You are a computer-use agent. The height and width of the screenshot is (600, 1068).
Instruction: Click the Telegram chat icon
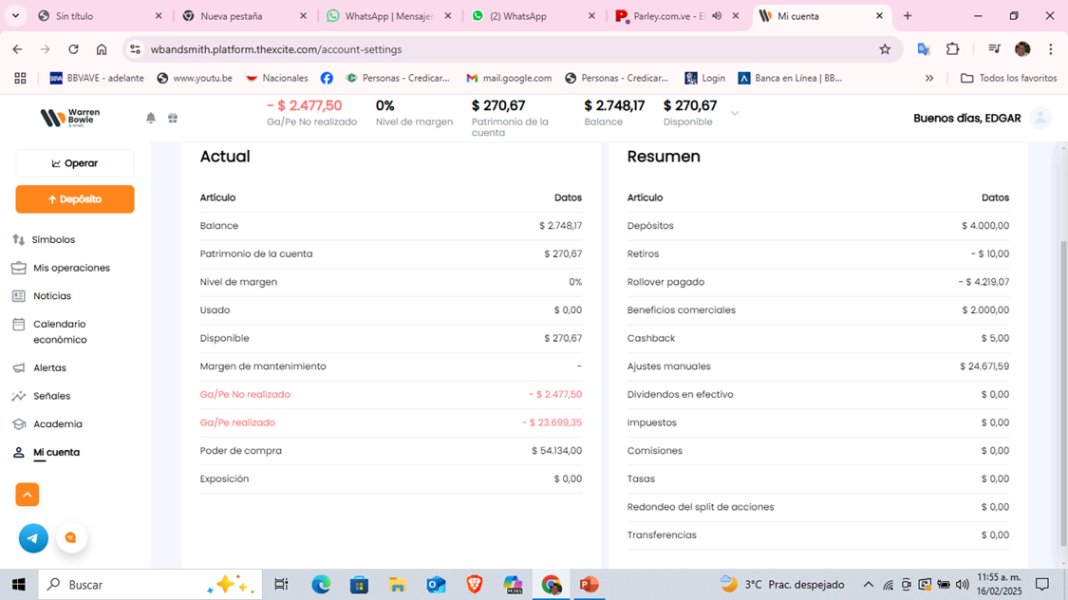(x=33, y=538)
